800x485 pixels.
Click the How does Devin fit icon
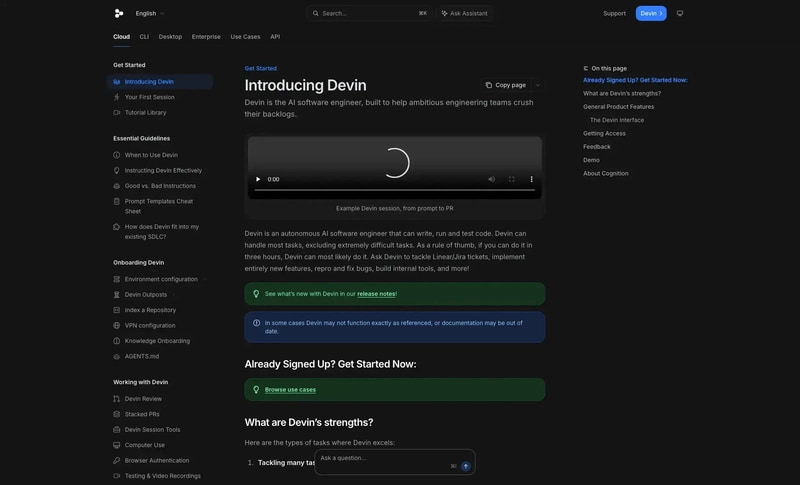point(117,227)
